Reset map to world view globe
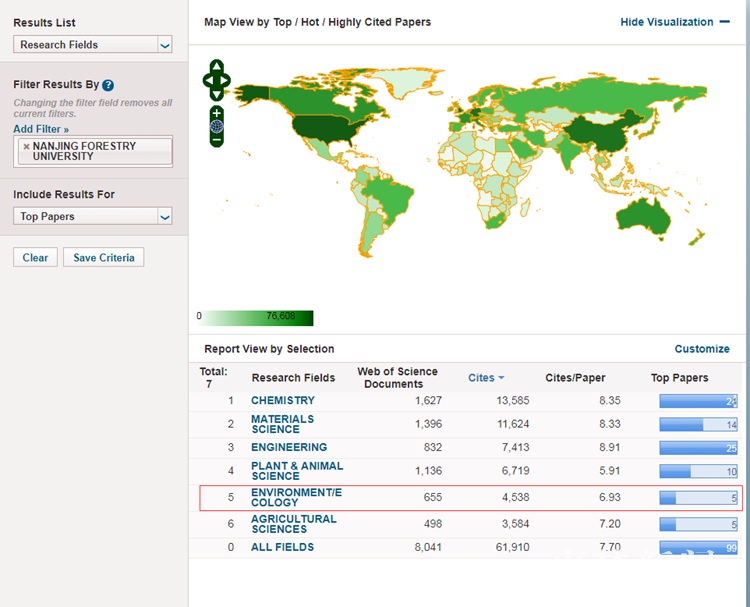Viewport: 750px width, 607px height. (217, 126)
